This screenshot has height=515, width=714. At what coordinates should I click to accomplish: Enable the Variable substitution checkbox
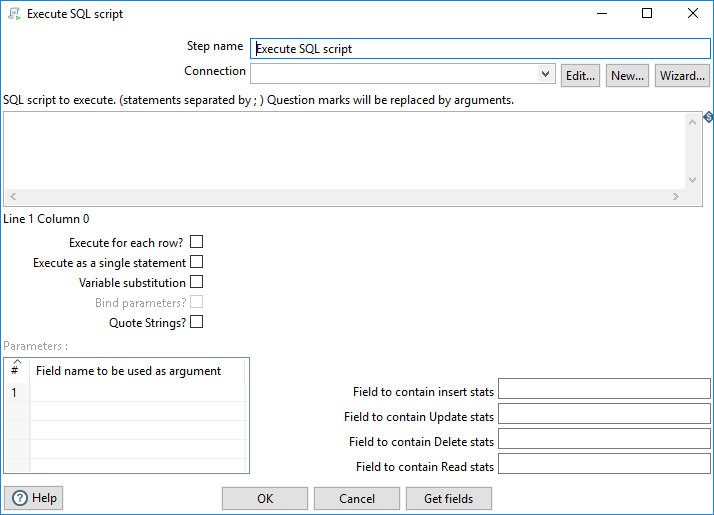point(196,282)
